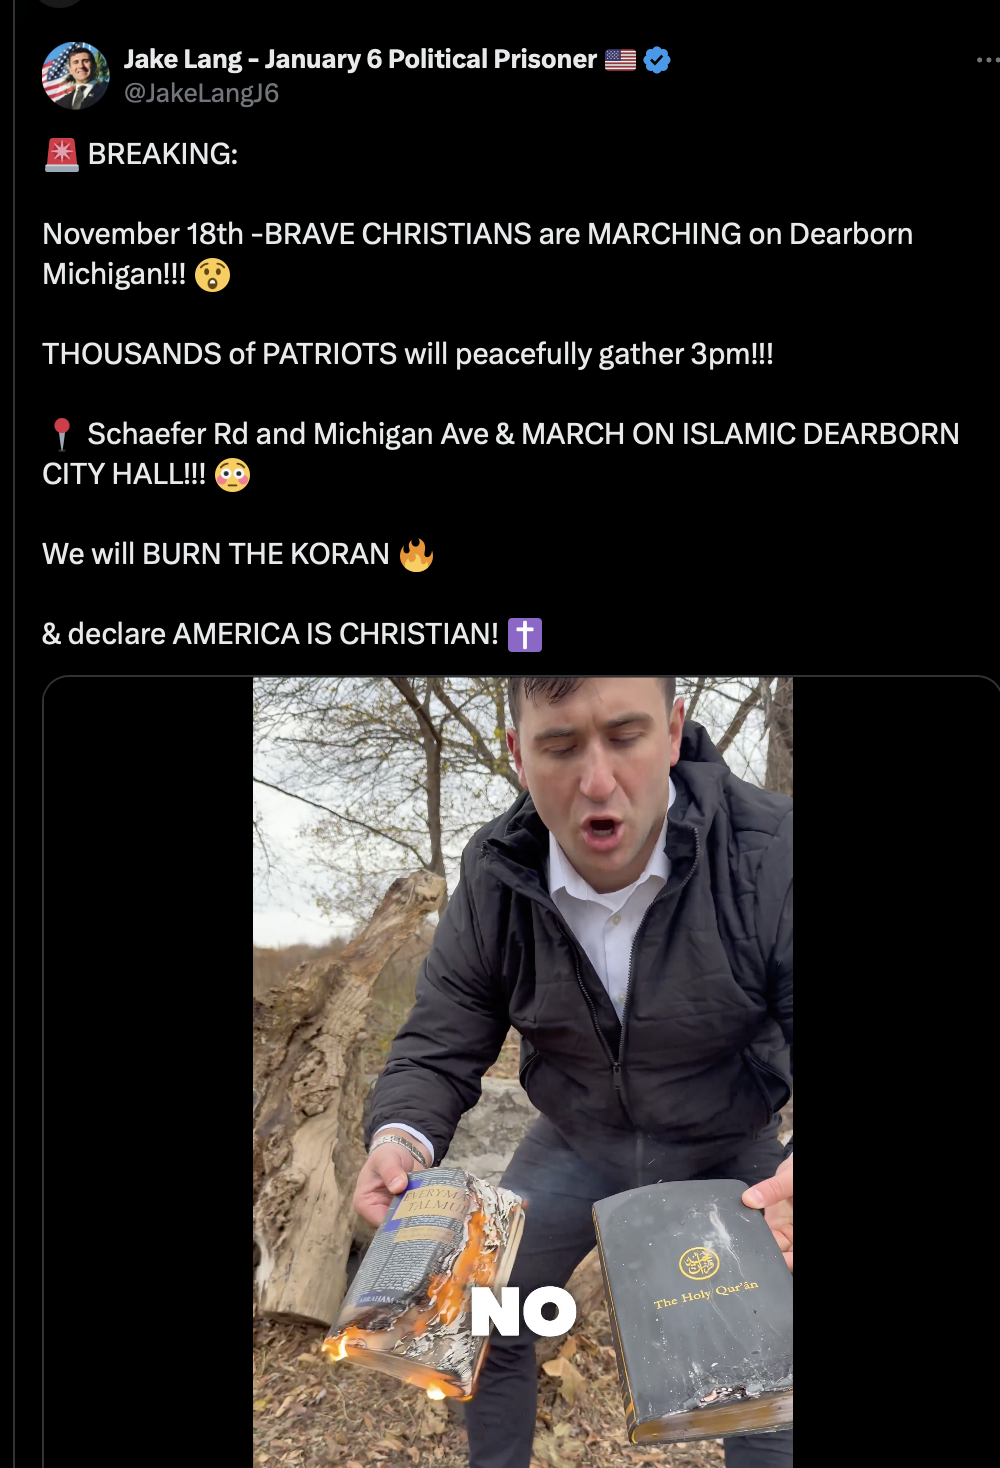Screen dimensions: 1000x1468
Task: Open the @JakeLangJ6 handle link
Action: pos(201,93)
